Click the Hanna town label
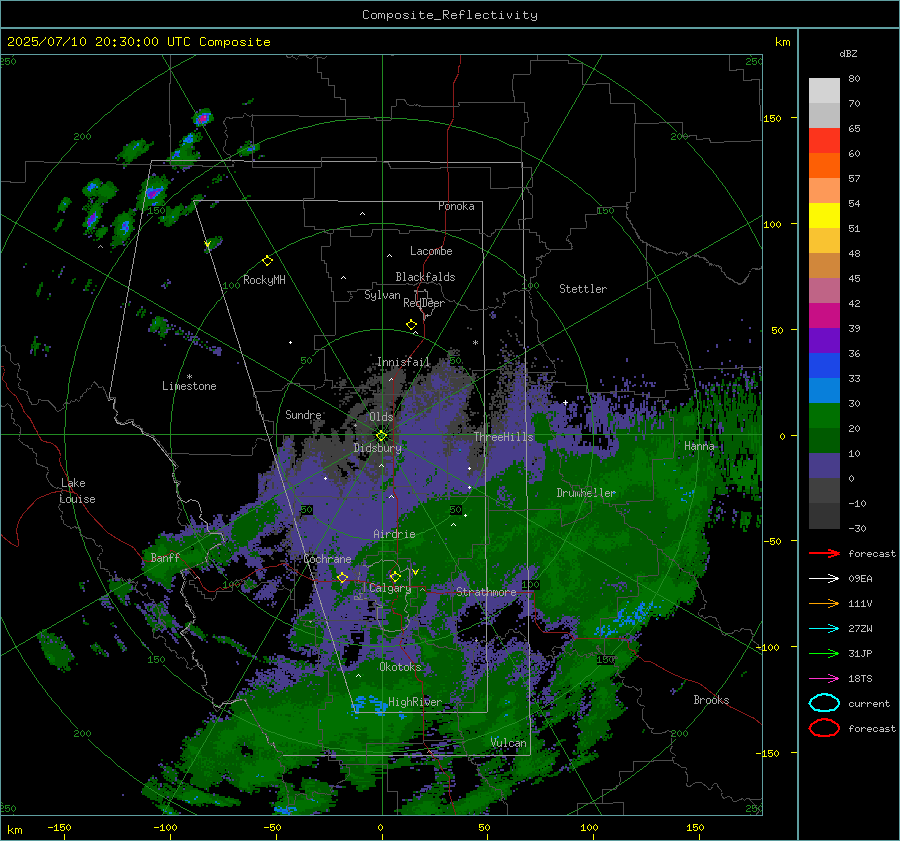The width and height of the screenshot is (900, 841). click(x=699, y=446)
